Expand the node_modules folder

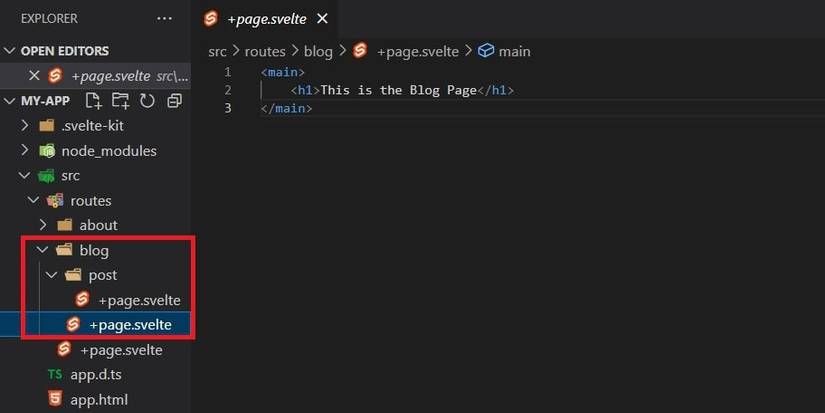click(x=27, y=151)
